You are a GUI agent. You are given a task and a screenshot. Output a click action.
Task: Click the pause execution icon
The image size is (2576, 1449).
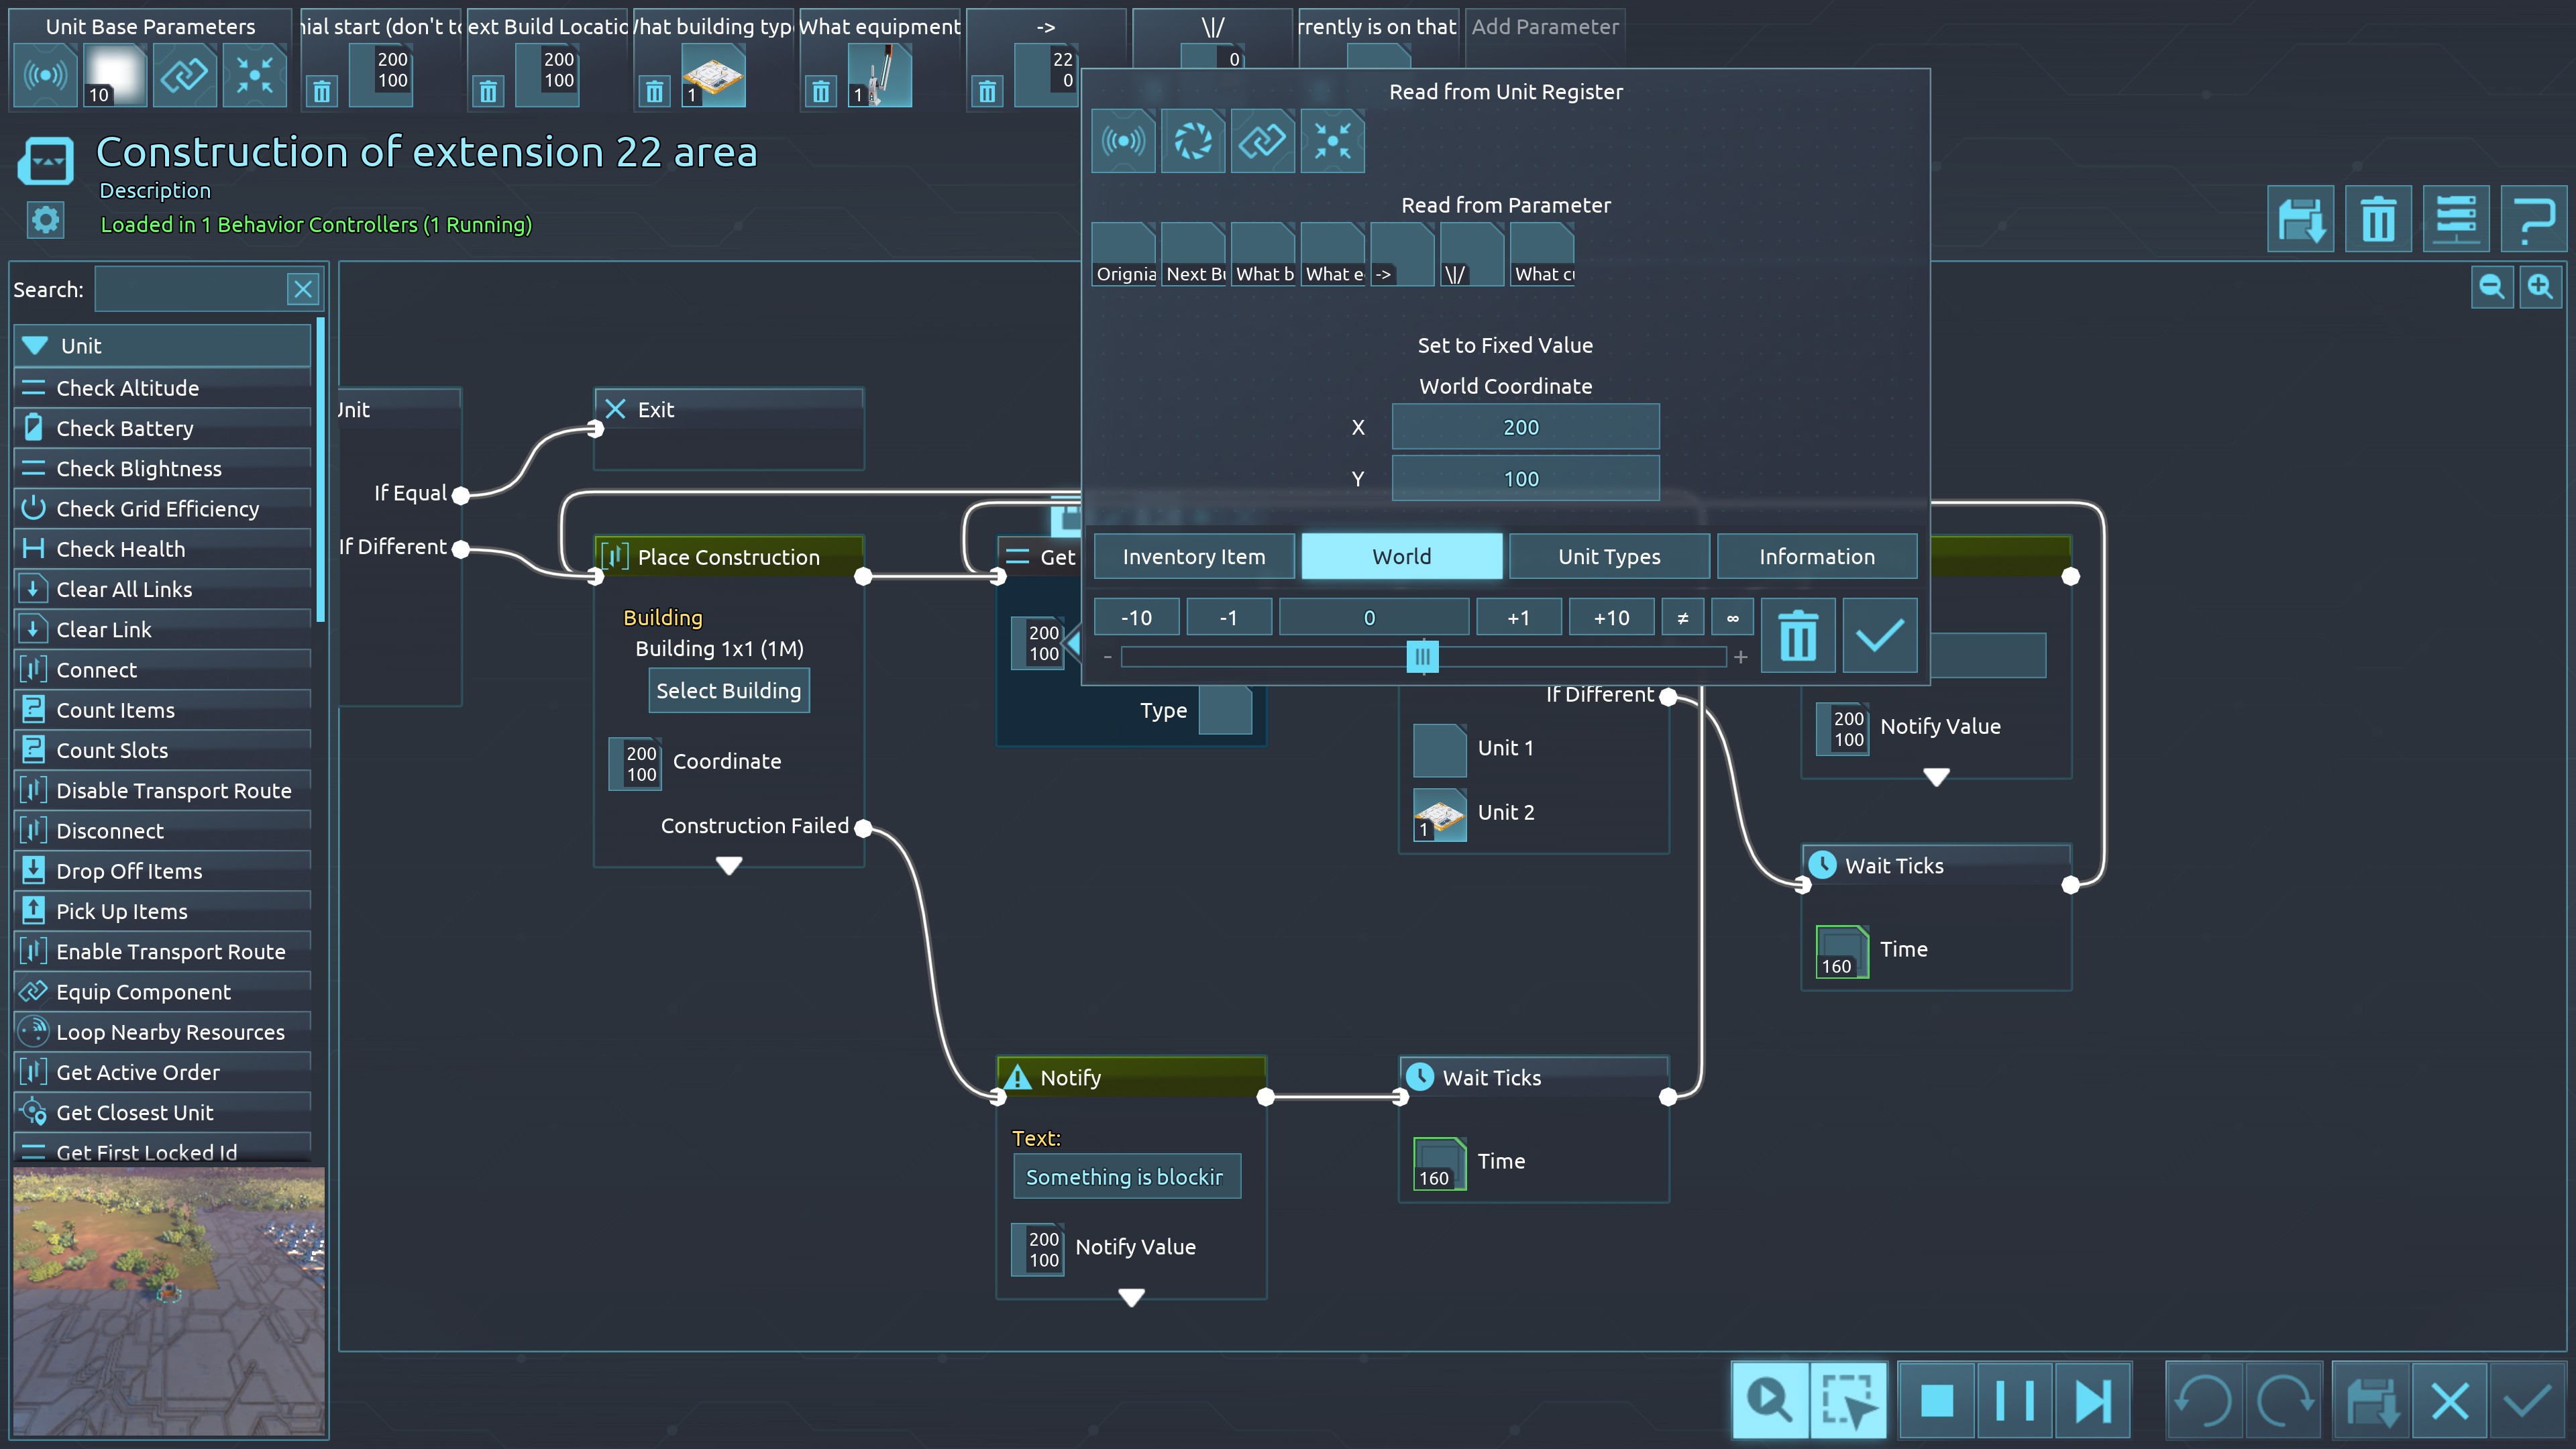(2014, 1400)
